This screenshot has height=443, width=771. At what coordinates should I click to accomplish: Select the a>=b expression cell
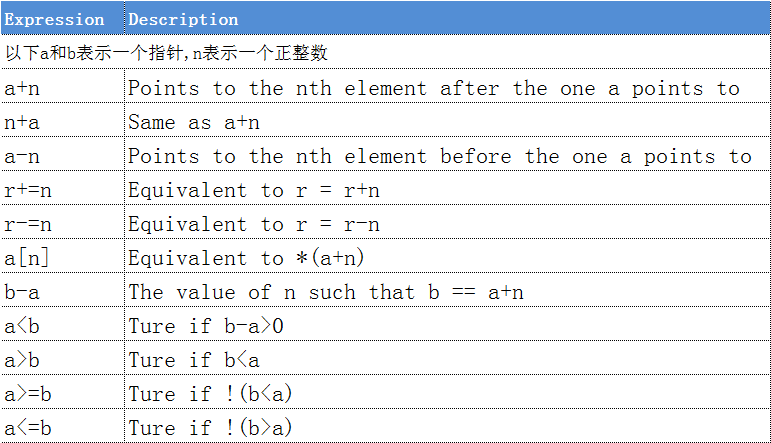(x=32, y=394)
